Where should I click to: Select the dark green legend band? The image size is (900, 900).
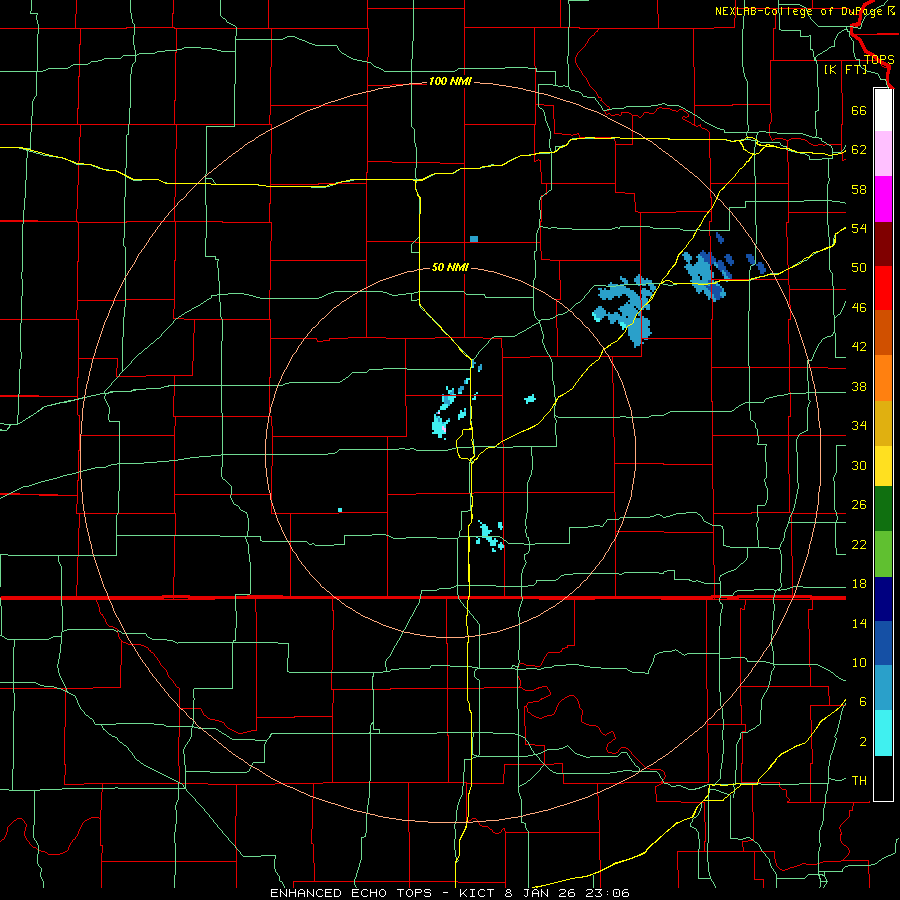883,509
